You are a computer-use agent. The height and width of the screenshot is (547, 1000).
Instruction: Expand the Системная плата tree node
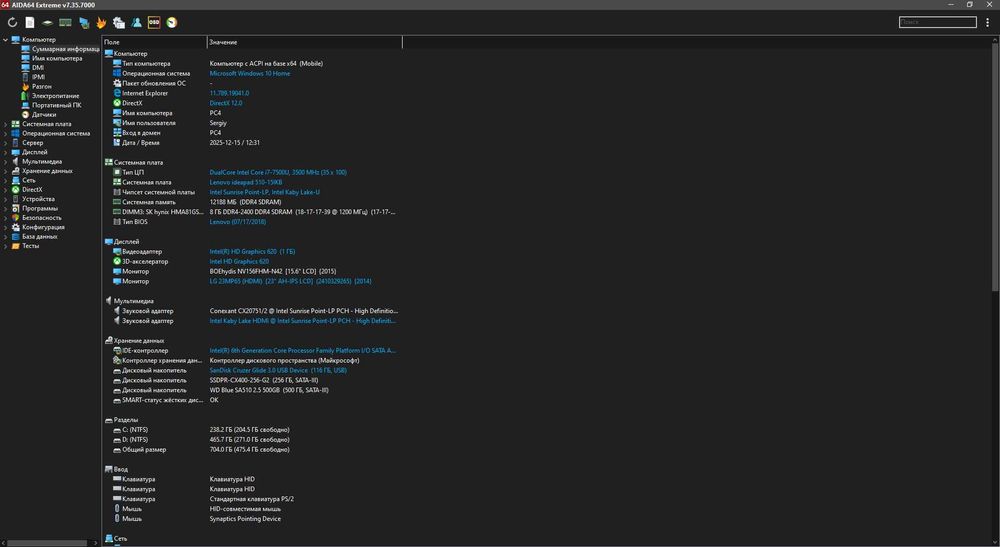tap(6, 124)
